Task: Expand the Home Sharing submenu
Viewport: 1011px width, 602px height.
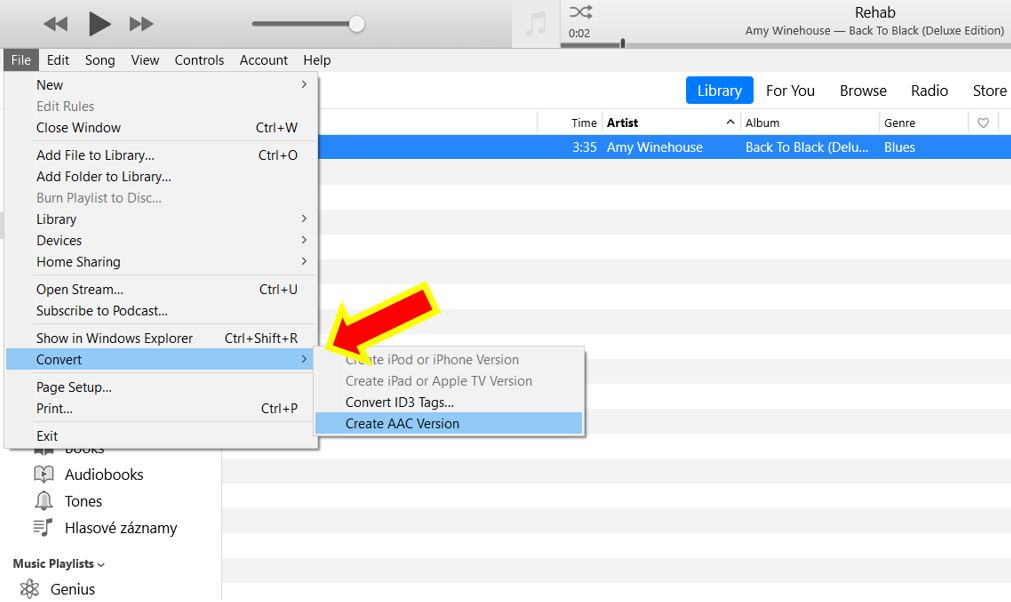Action: [161, 262]
